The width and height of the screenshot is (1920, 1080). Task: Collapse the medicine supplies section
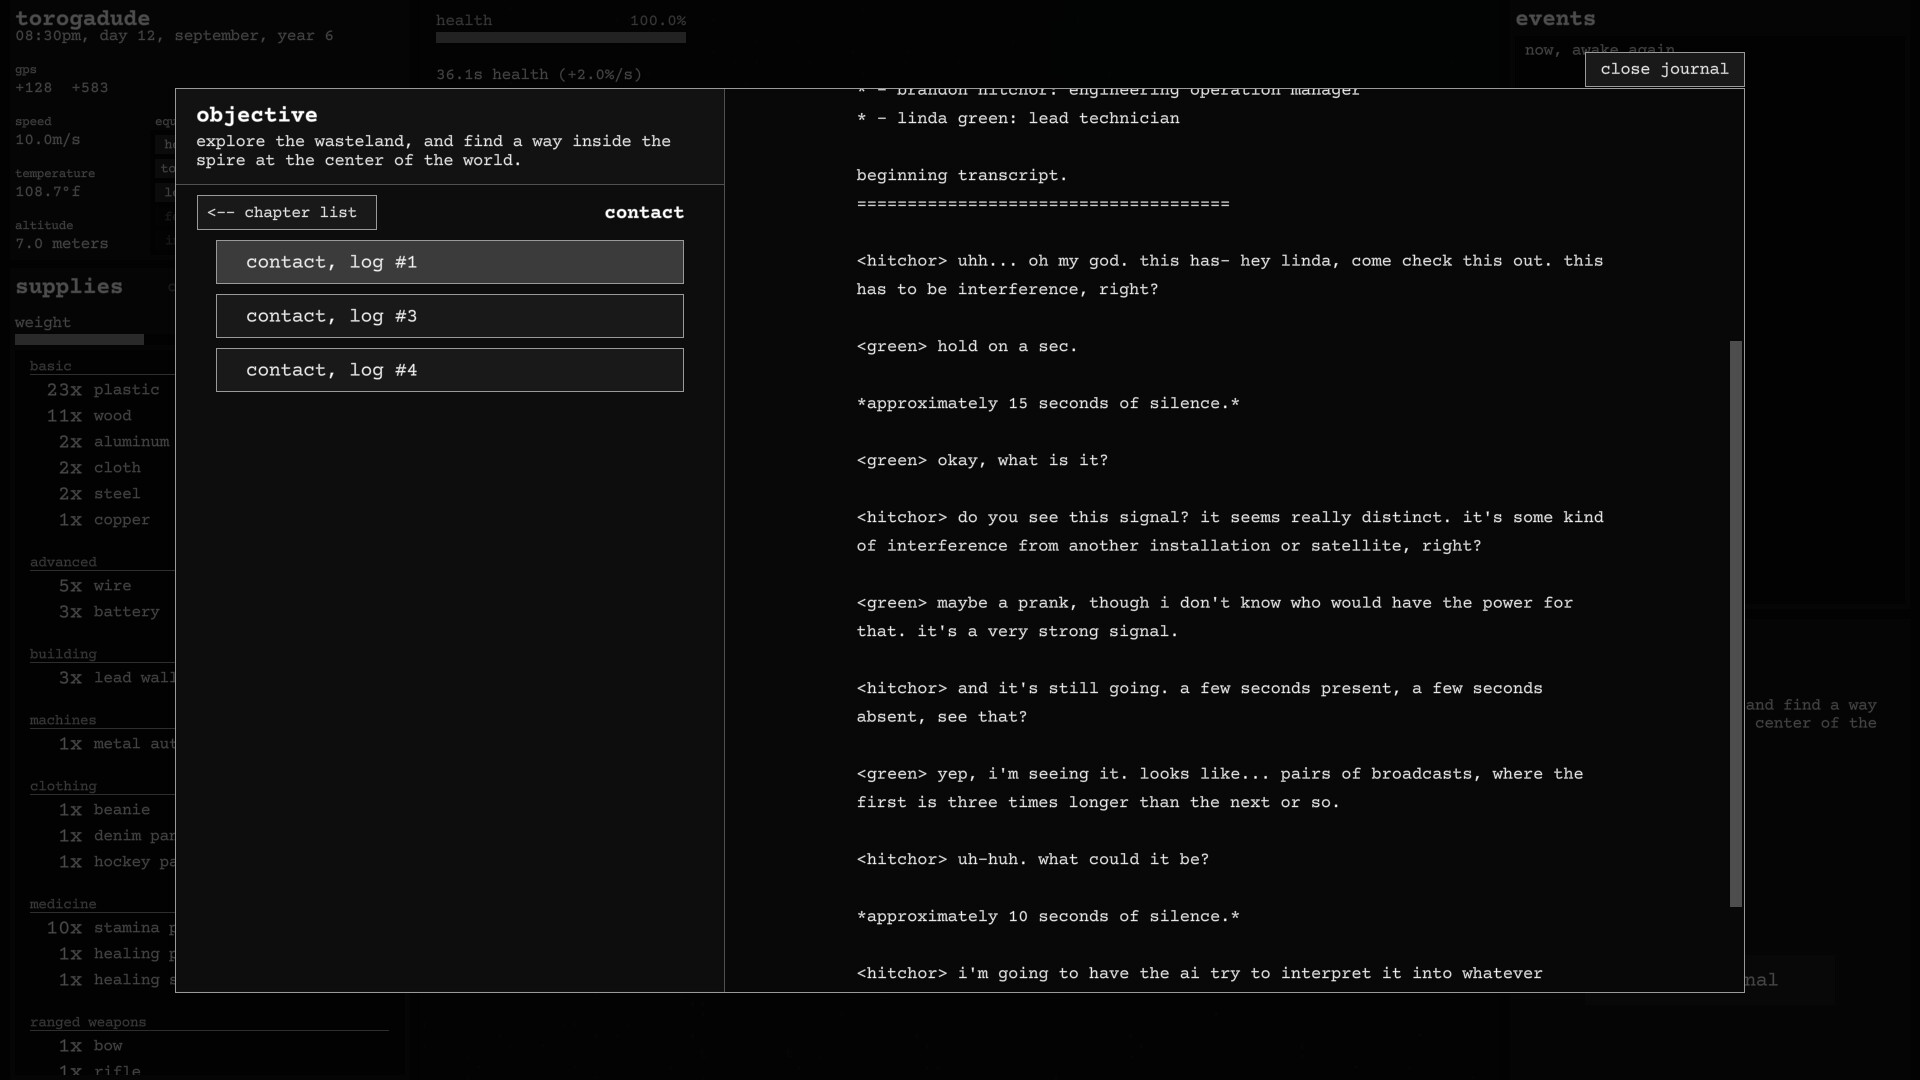tap(63, 904)
